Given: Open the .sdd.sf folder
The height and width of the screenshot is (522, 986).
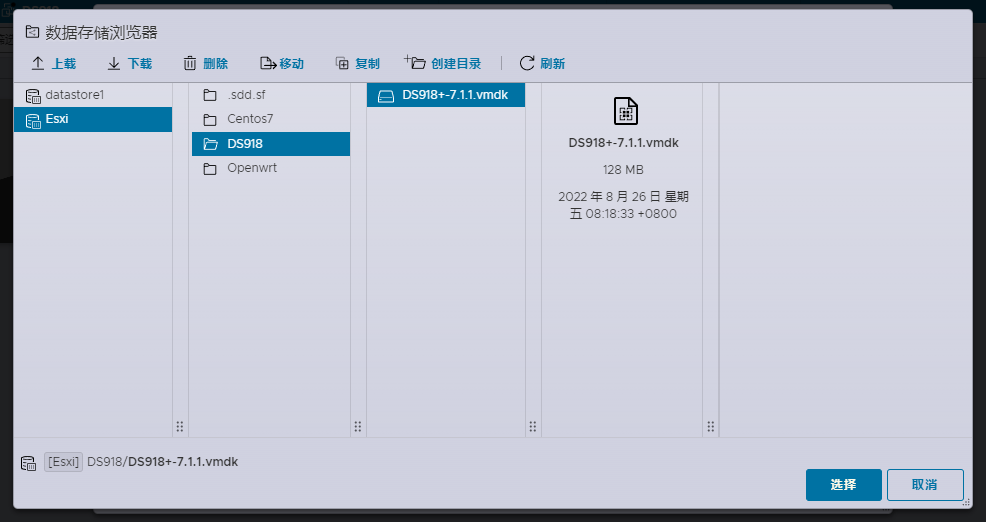Looking at the screenshot, I should click(x=246, y=95).
